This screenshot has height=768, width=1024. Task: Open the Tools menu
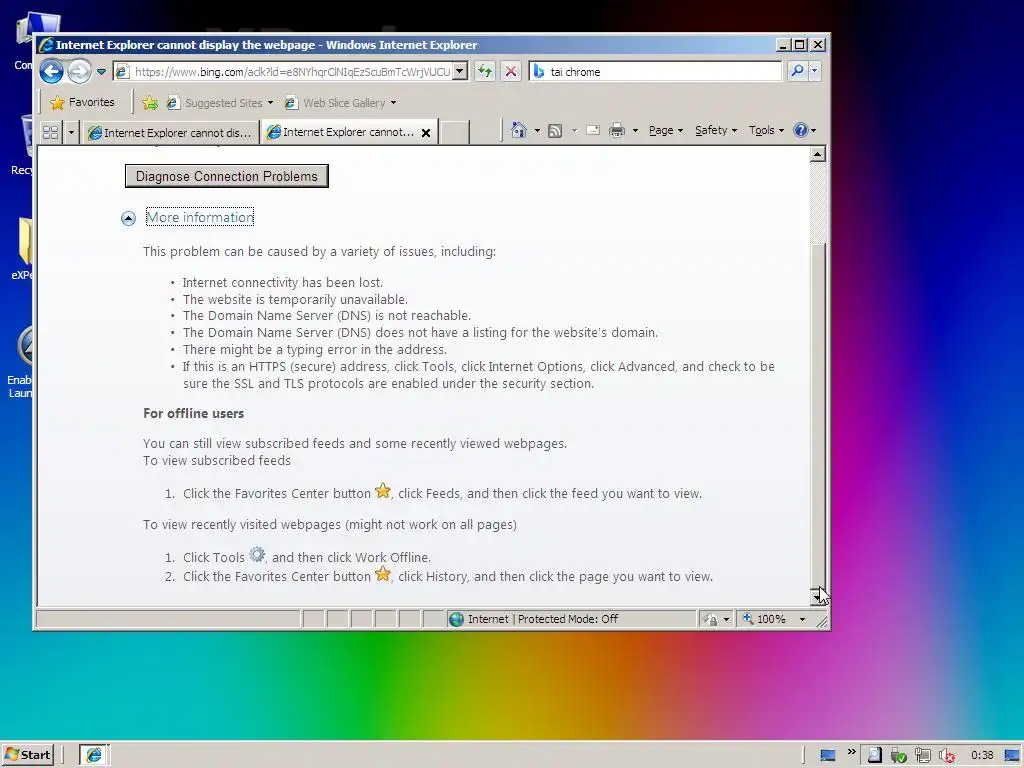click(x=766, y=130)
